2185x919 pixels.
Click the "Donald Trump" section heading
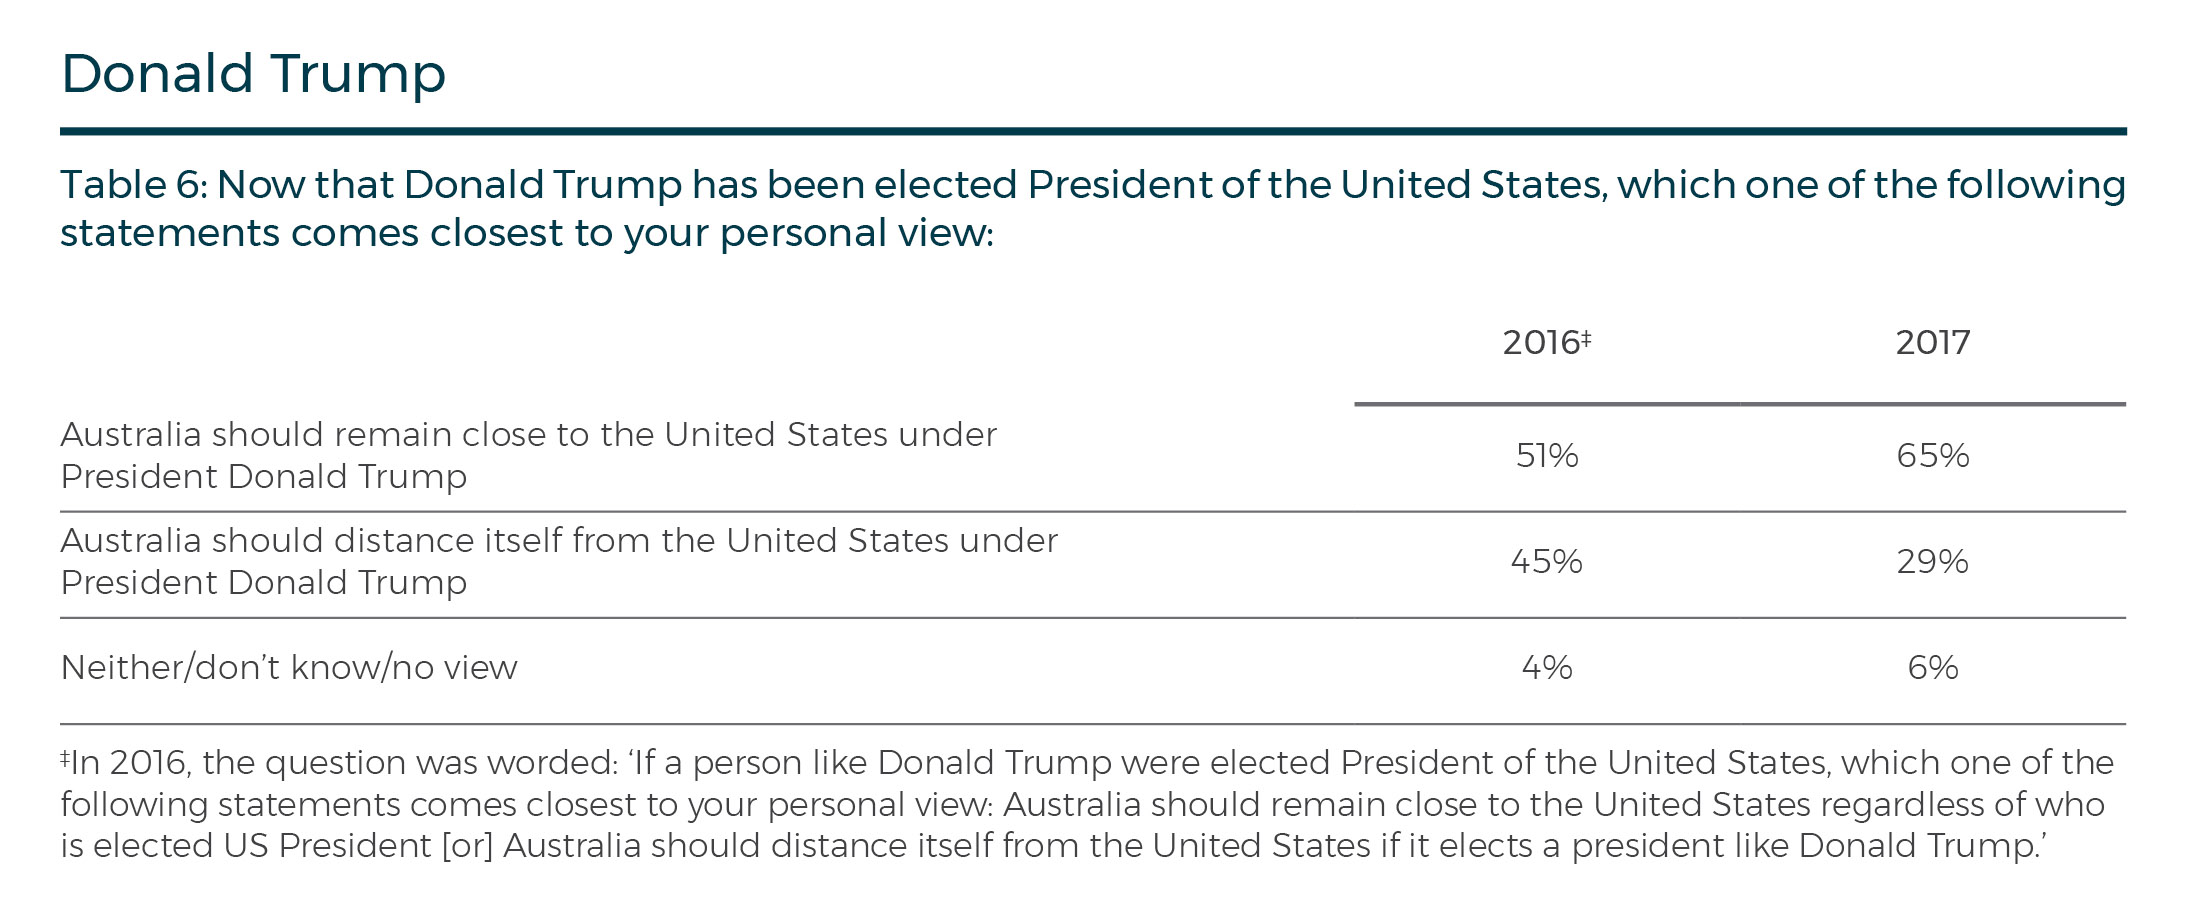253,74
